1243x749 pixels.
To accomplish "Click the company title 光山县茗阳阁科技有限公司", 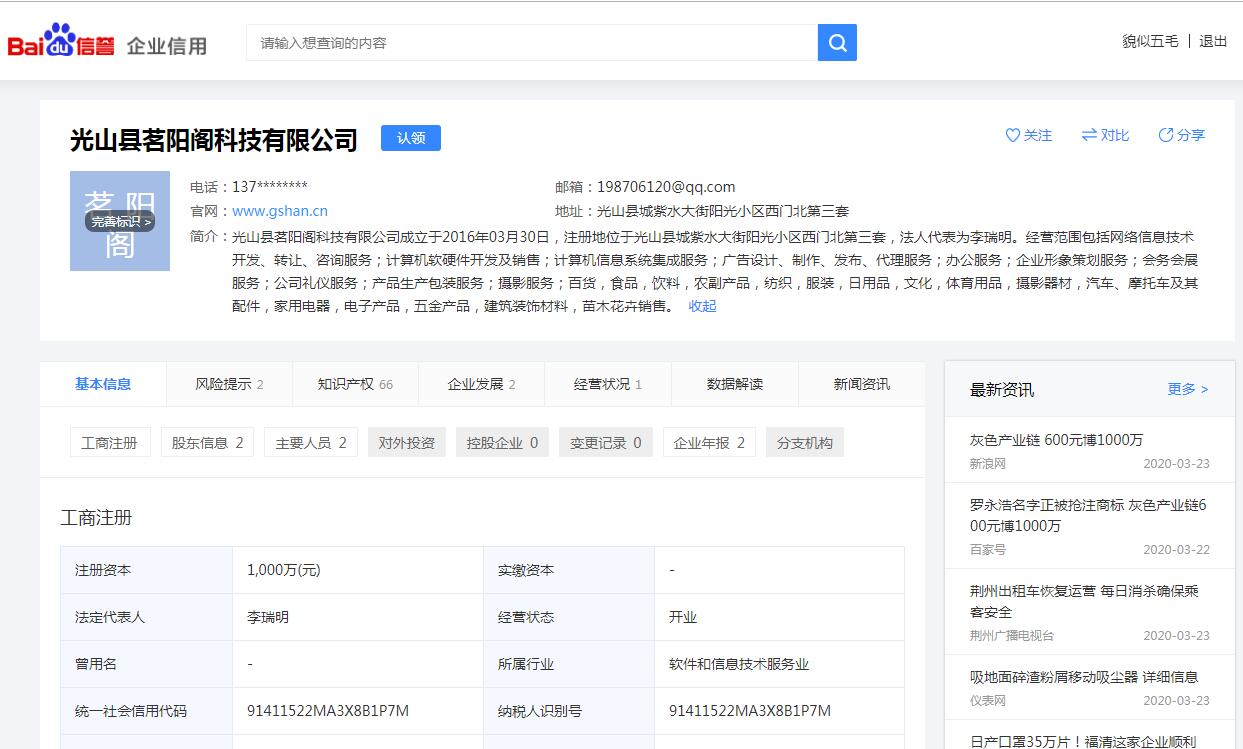I will (x=214, y=139).
